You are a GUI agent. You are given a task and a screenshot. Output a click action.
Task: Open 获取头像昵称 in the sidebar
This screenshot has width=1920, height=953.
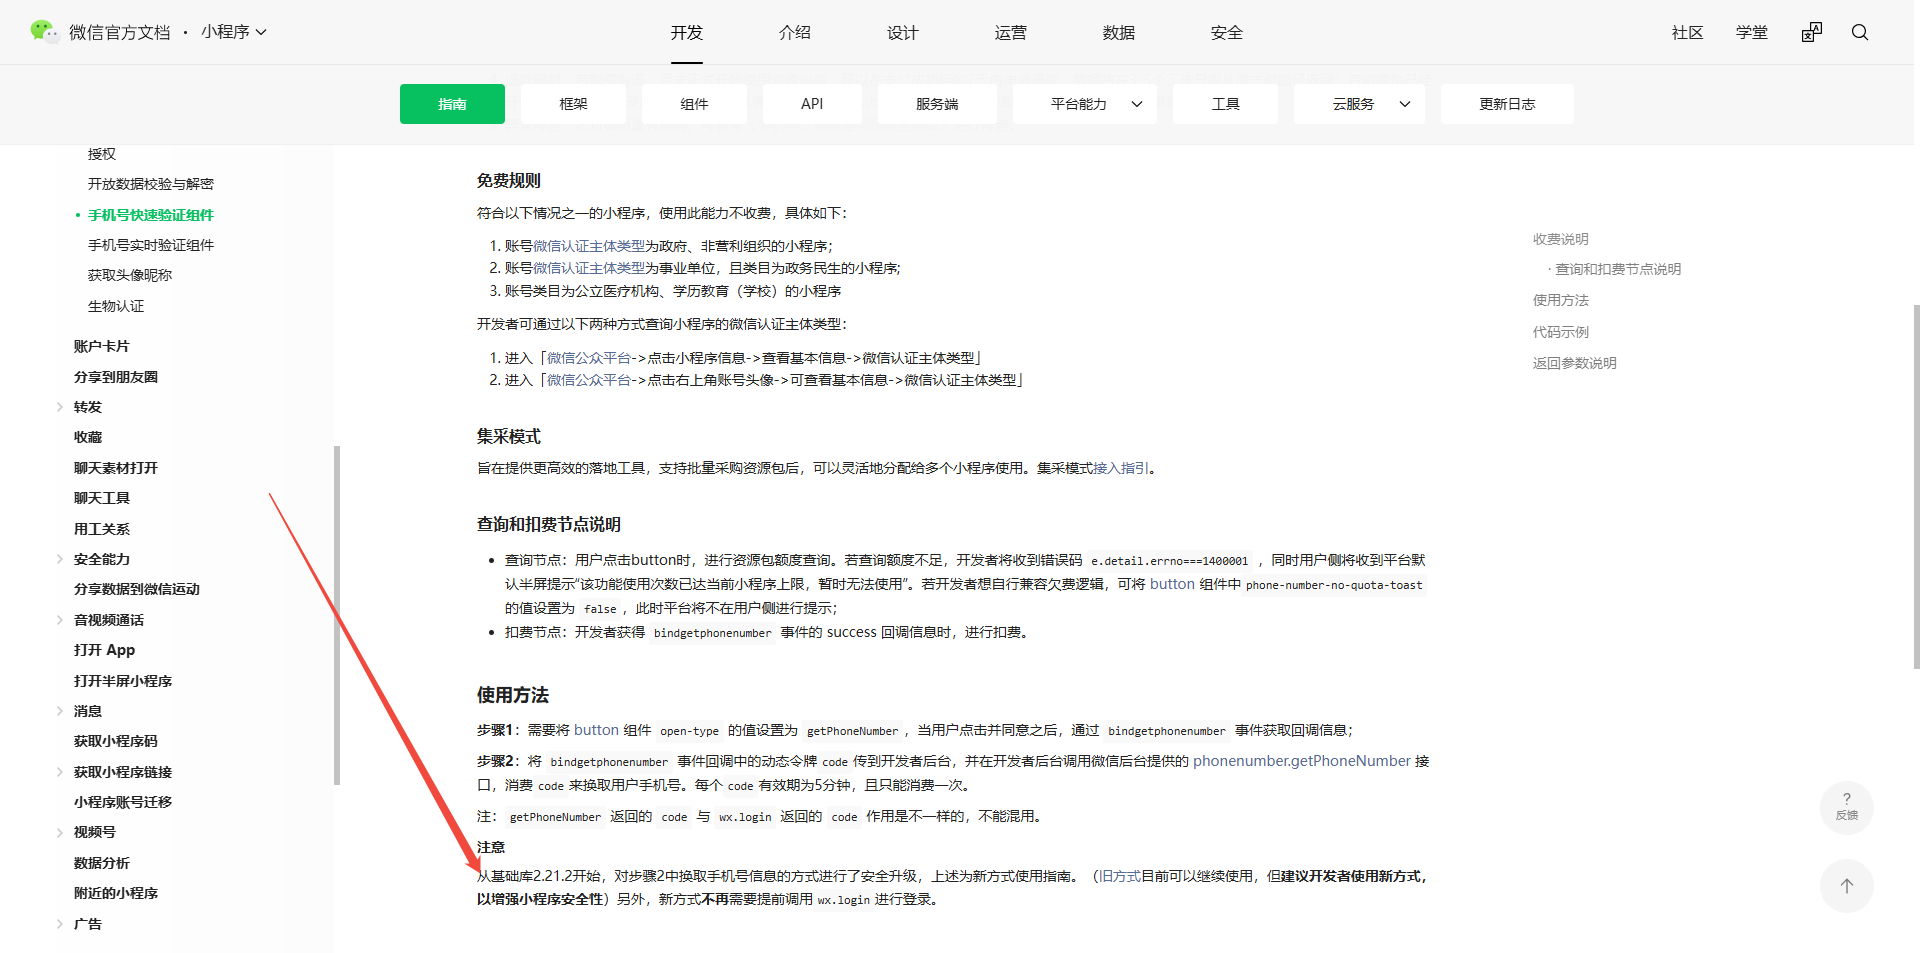click(130, 275)
